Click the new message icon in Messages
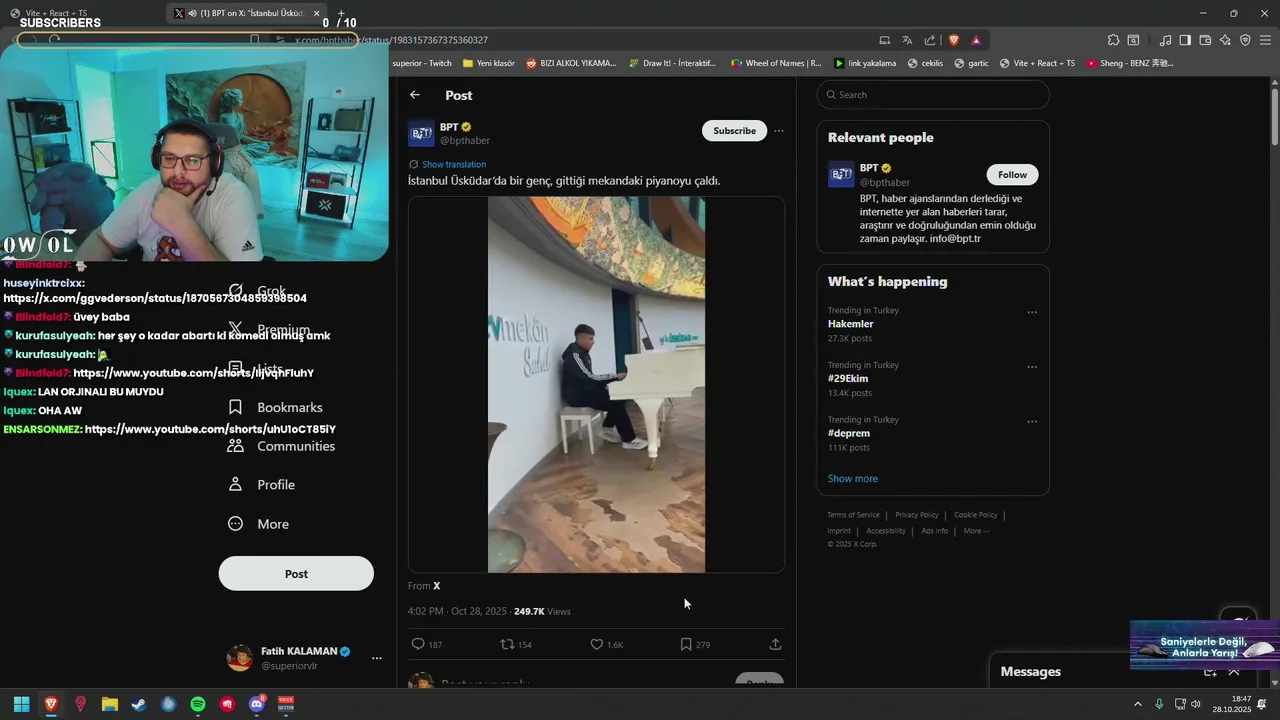The image size is (1280, 720). [1211, 672]
